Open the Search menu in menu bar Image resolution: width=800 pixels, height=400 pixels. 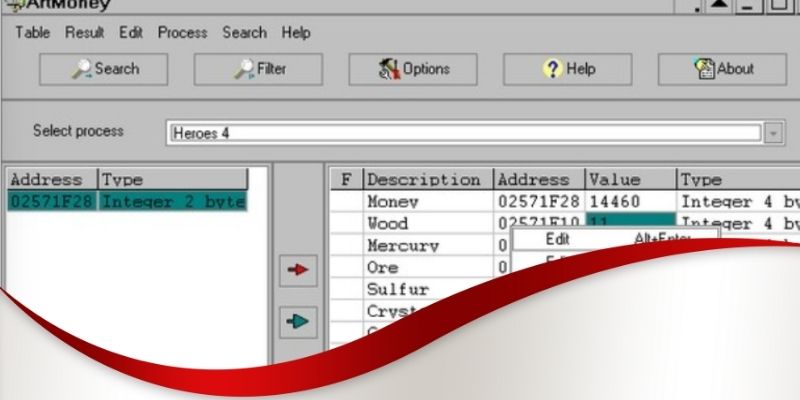(244, 32)
